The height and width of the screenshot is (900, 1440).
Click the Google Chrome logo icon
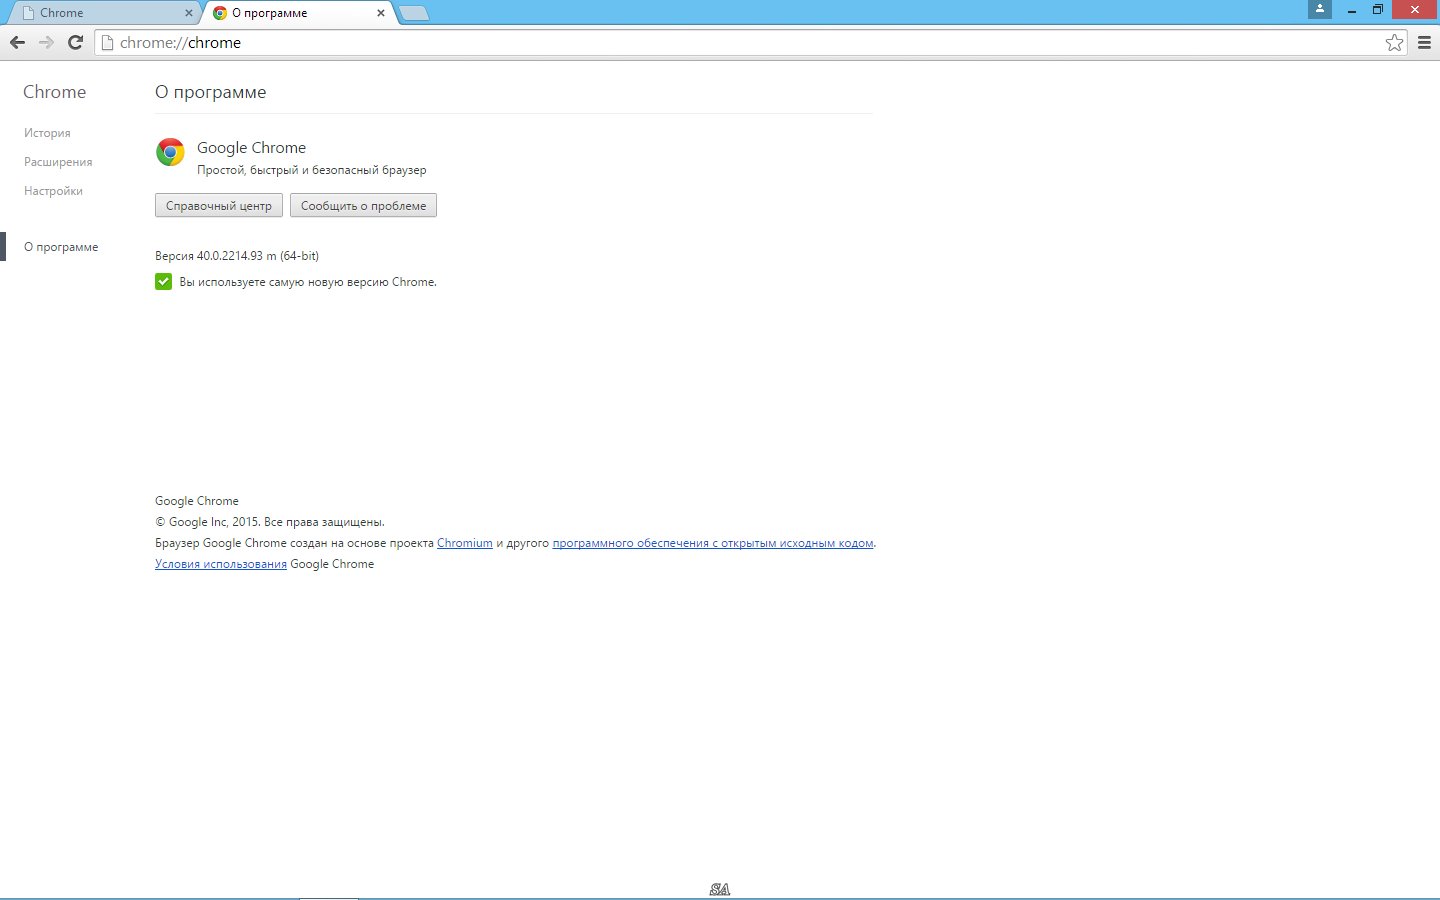[170, 152]
